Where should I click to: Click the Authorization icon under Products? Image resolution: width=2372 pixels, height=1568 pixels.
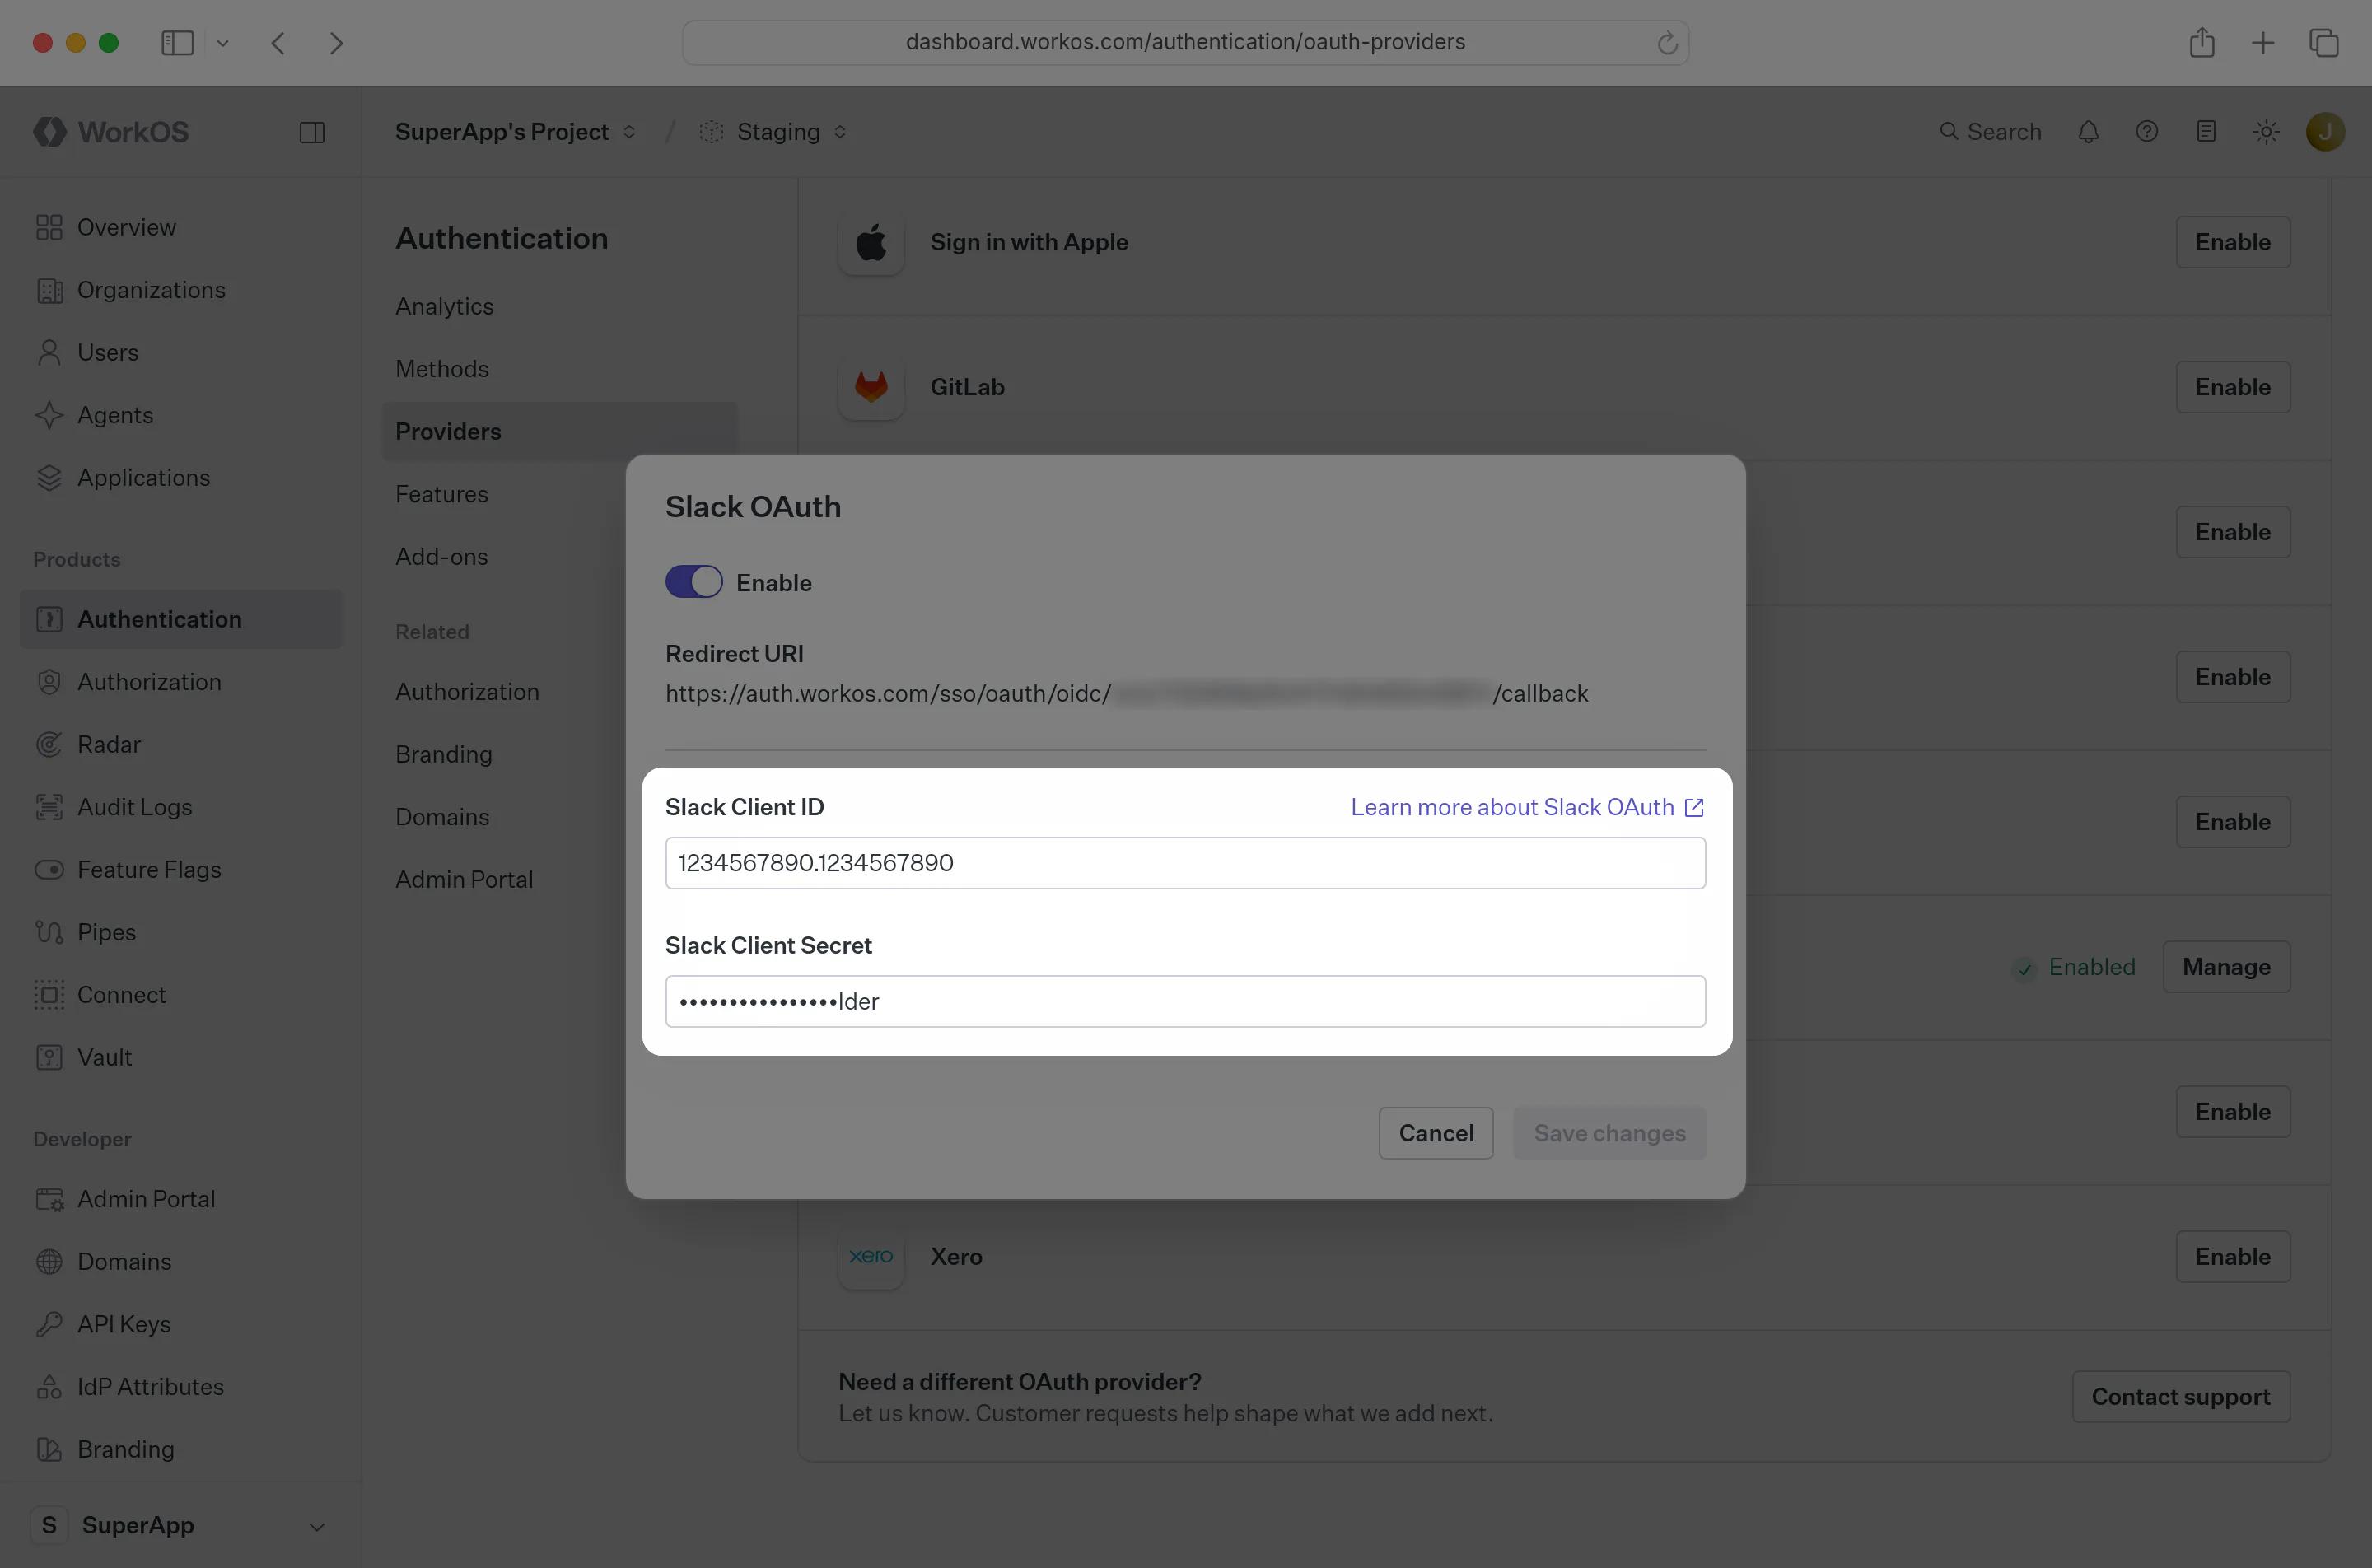49,682
